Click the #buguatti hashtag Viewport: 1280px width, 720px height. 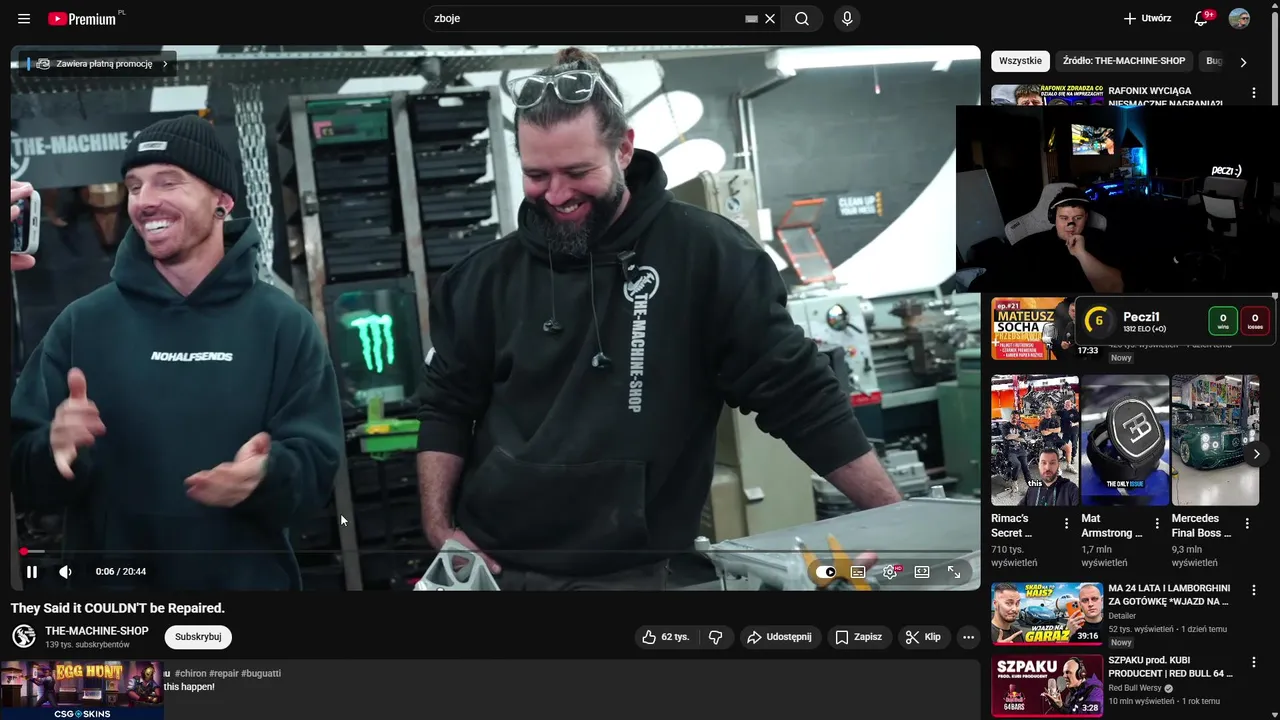pyautogui.click(x=261, y=674)
